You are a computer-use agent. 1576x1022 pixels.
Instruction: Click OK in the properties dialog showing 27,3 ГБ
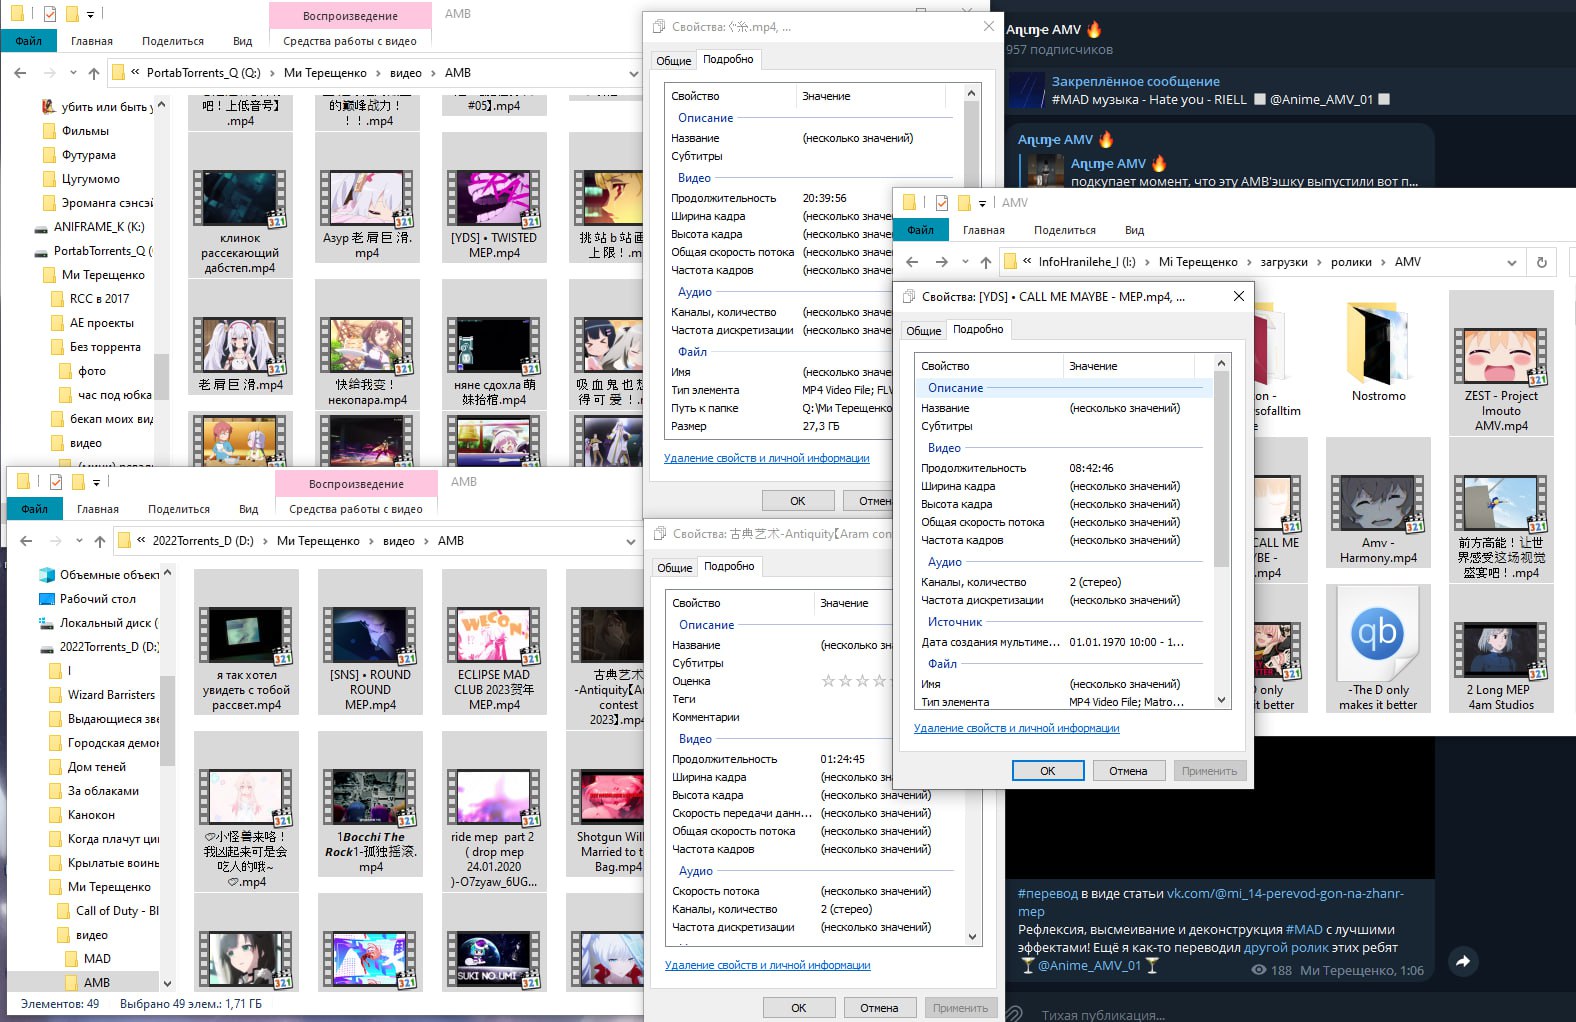pos(797,501)
